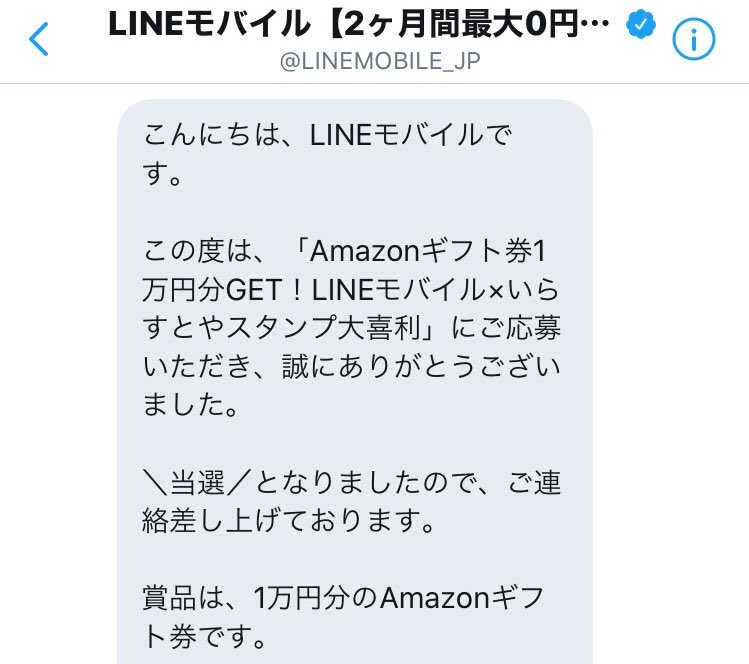Tap the line いただき、誠にありがとうござい
The height and width of the screenshot is (664, 749).
(351, 367)
